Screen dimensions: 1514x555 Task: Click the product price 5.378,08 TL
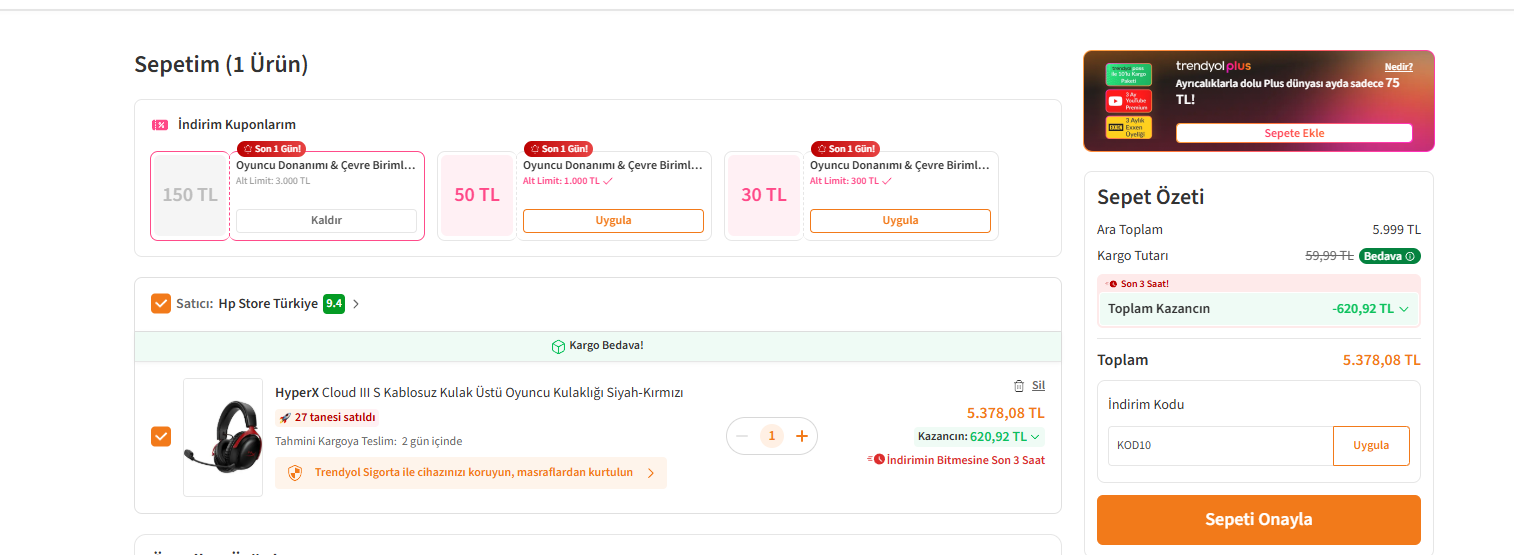click(x=1005, y=412)
